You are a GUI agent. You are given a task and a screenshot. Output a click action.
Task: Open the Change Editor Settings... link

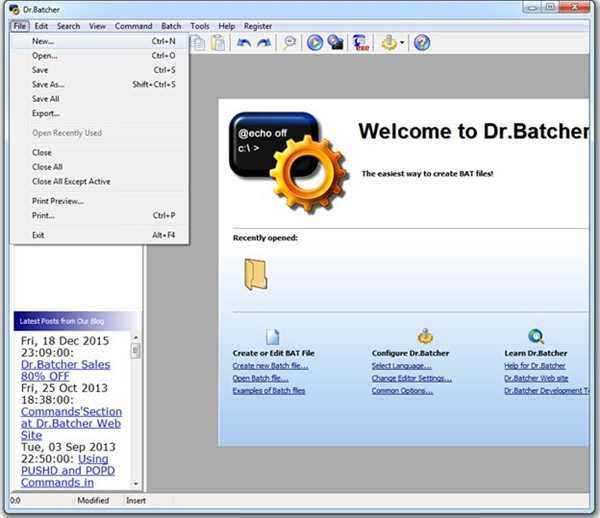click(411, 378)
